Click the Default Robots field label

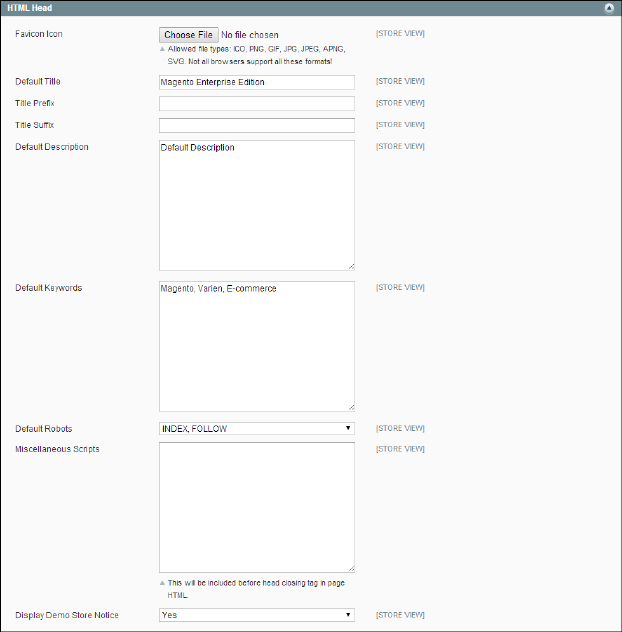[x=43, y=429]
